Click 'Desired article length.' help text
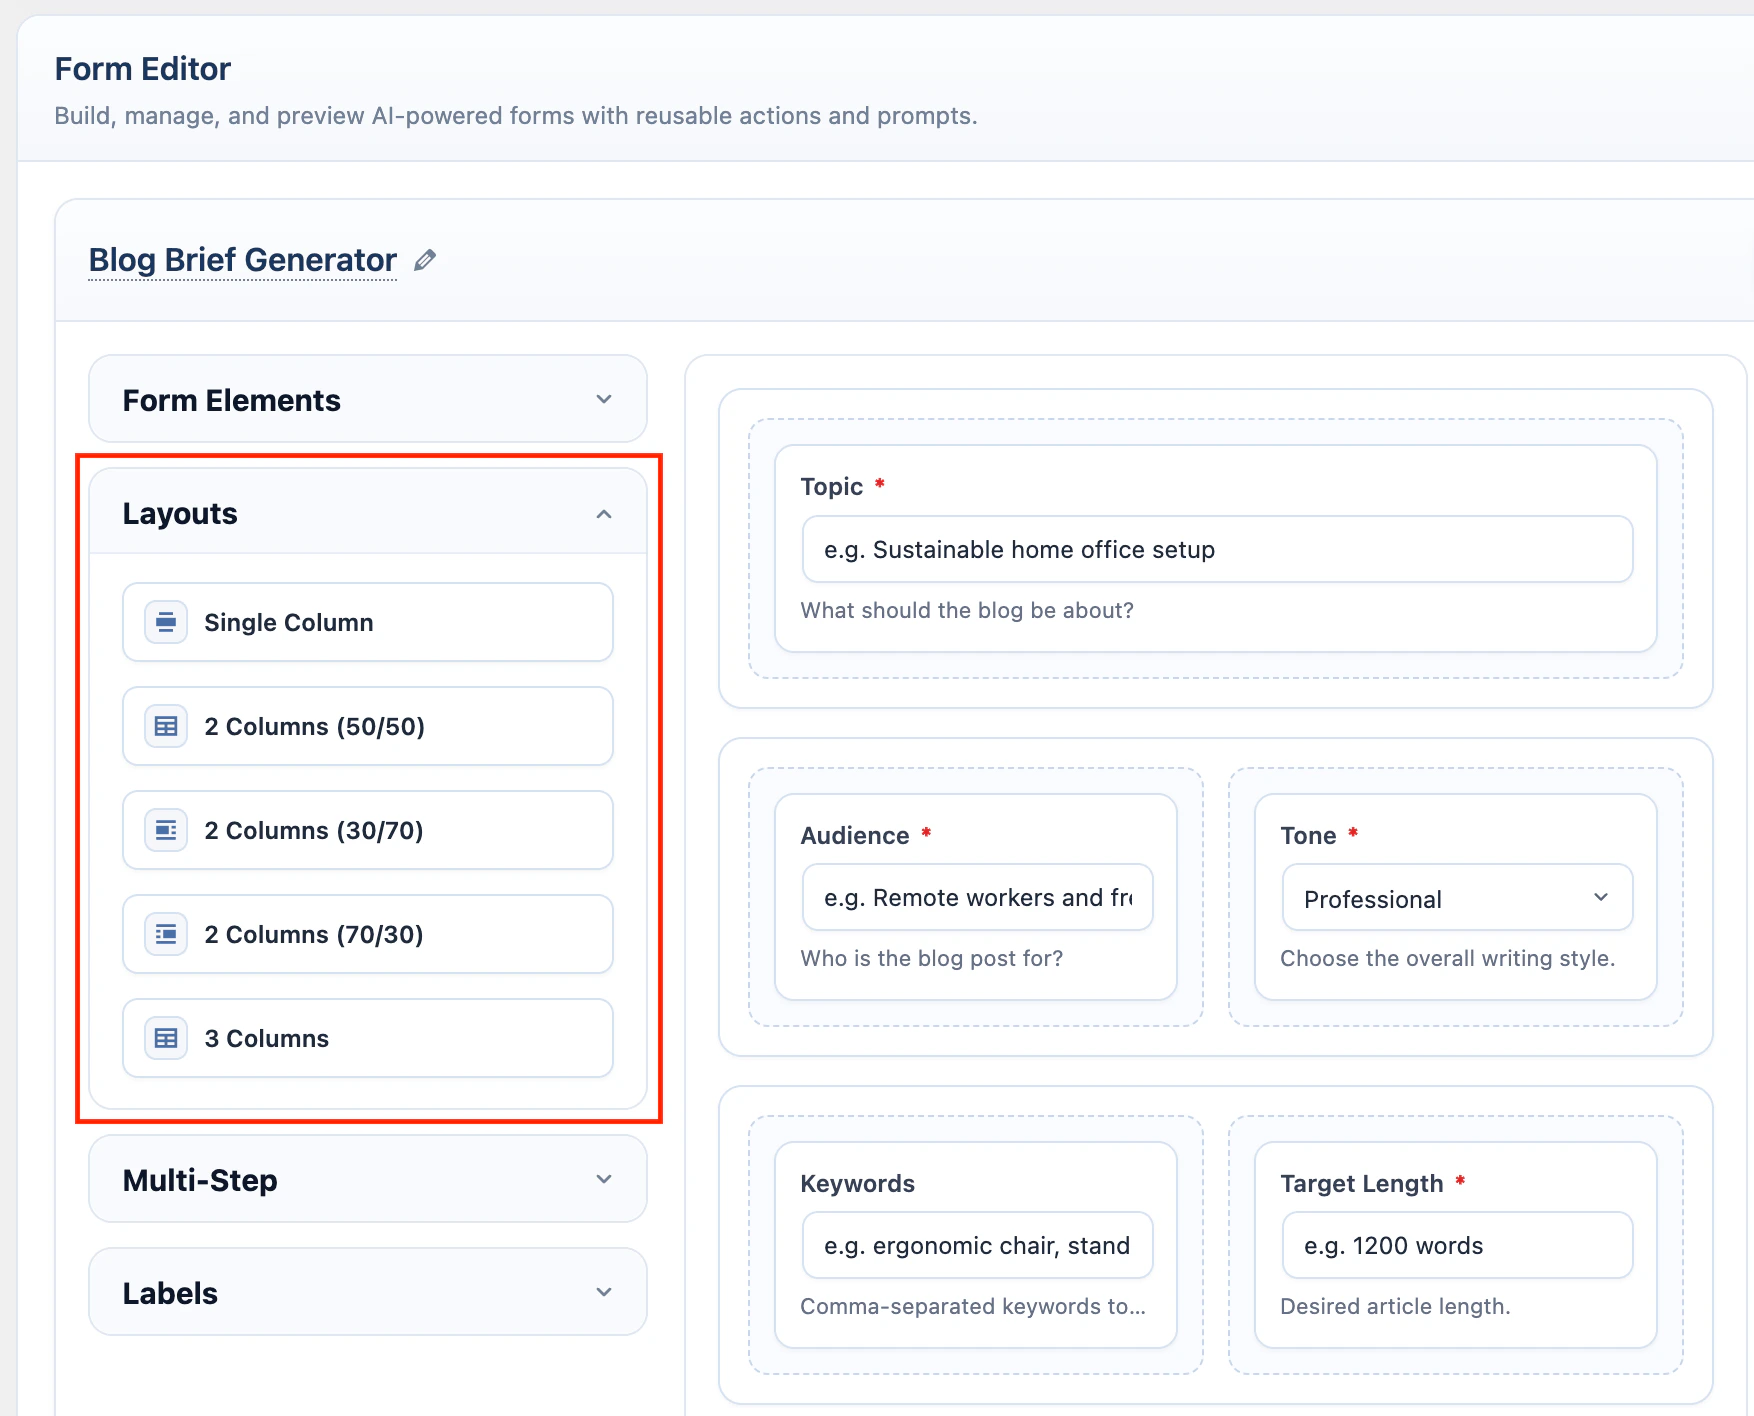Screen dimensions: 1754x1416 1395,1306
